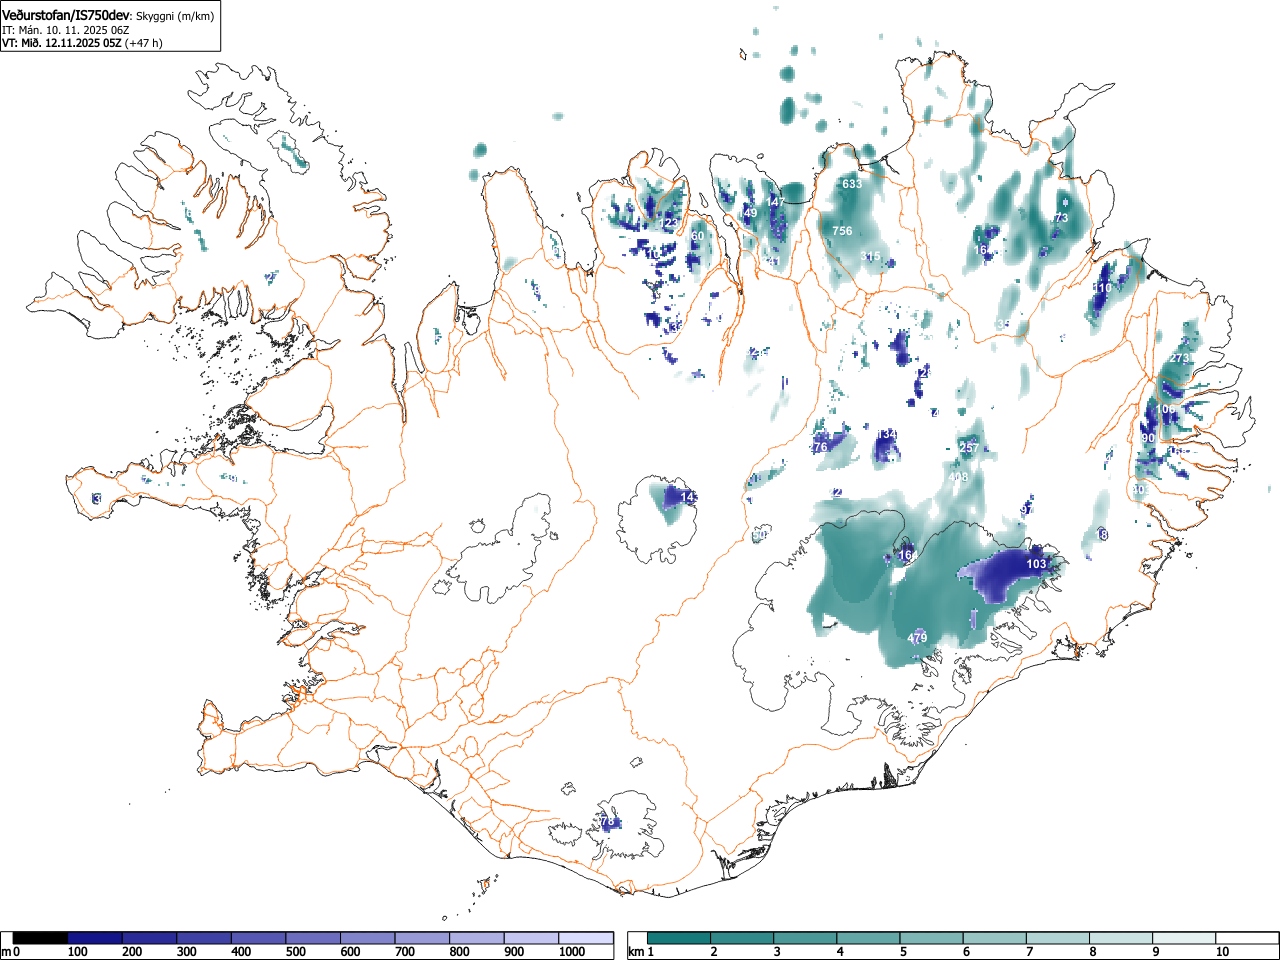
Task: Click the visibility value "633" on the map
Action: [852, 184]
